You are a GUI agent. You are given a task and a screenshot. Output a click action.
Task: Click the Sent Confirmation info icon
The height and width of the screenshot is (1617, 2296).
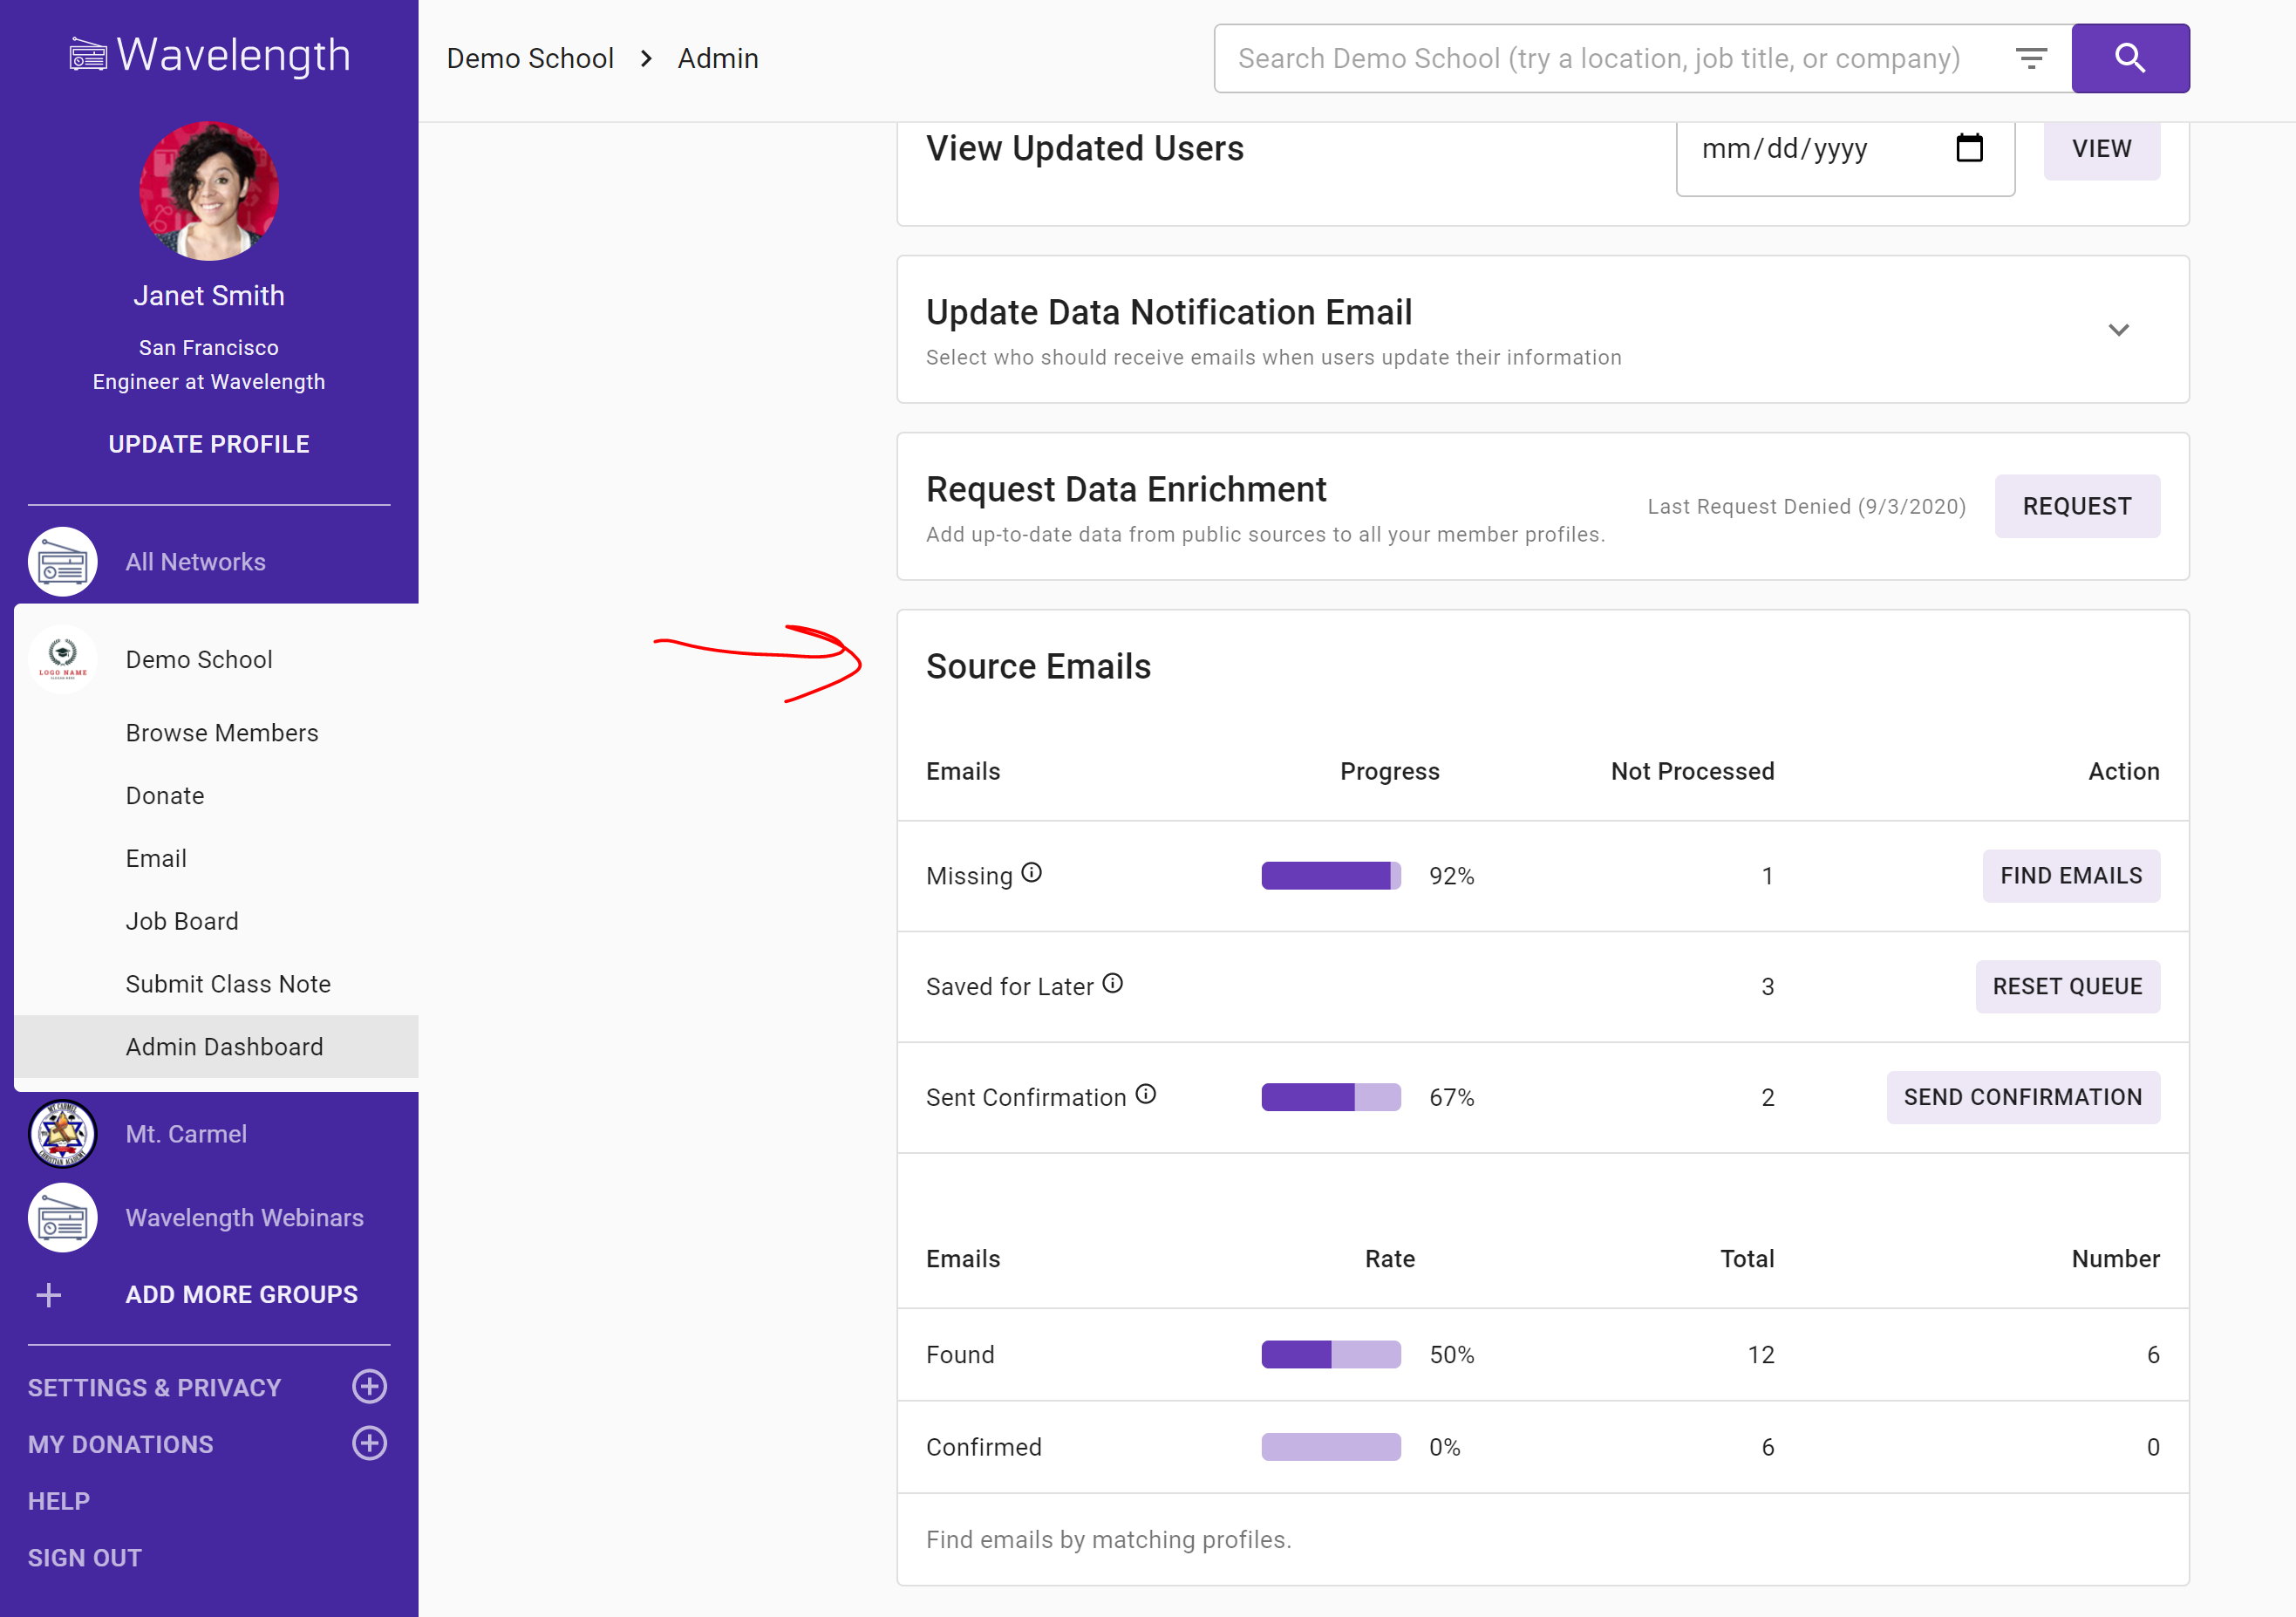tap(1146, 1095)
